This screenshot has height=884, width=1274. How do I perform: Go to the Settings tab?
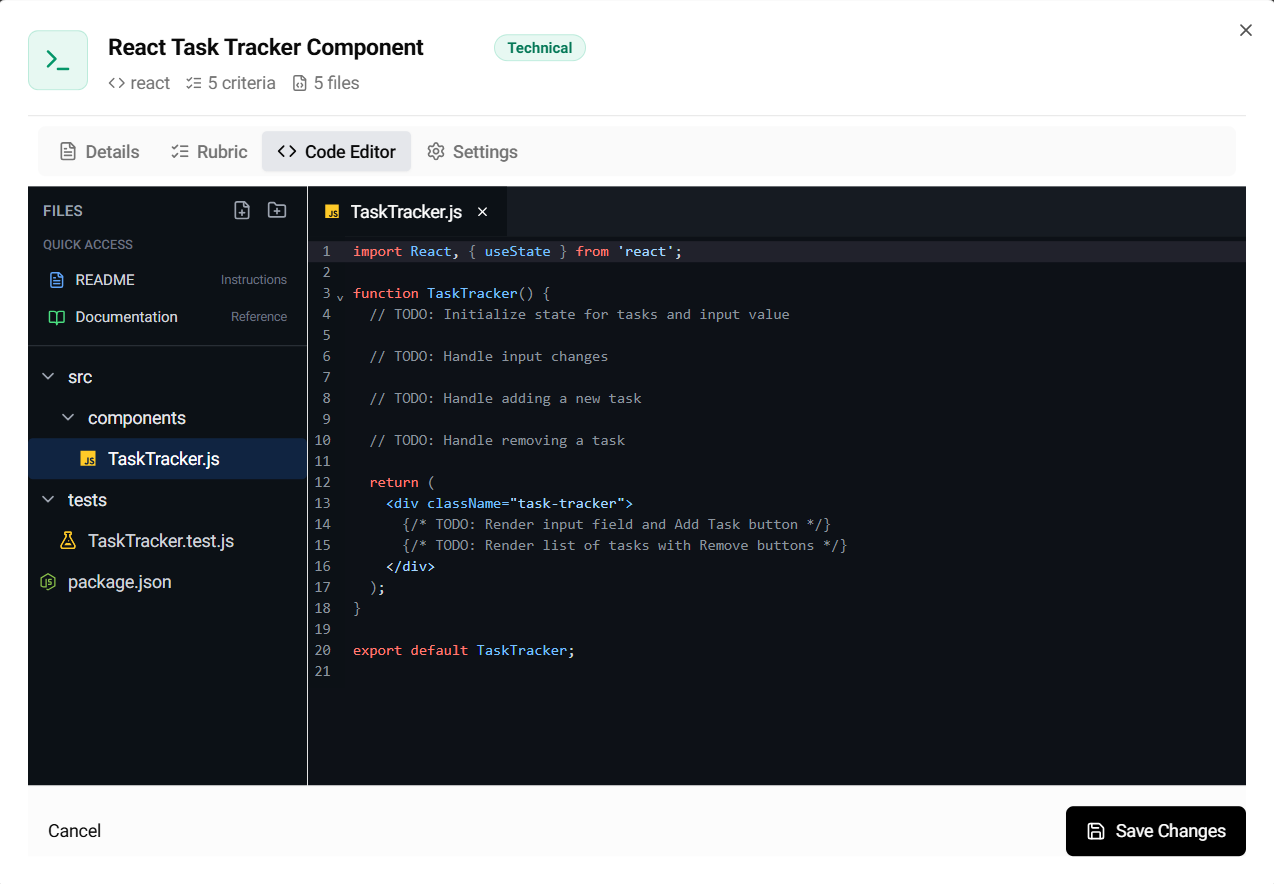(472, 152)
